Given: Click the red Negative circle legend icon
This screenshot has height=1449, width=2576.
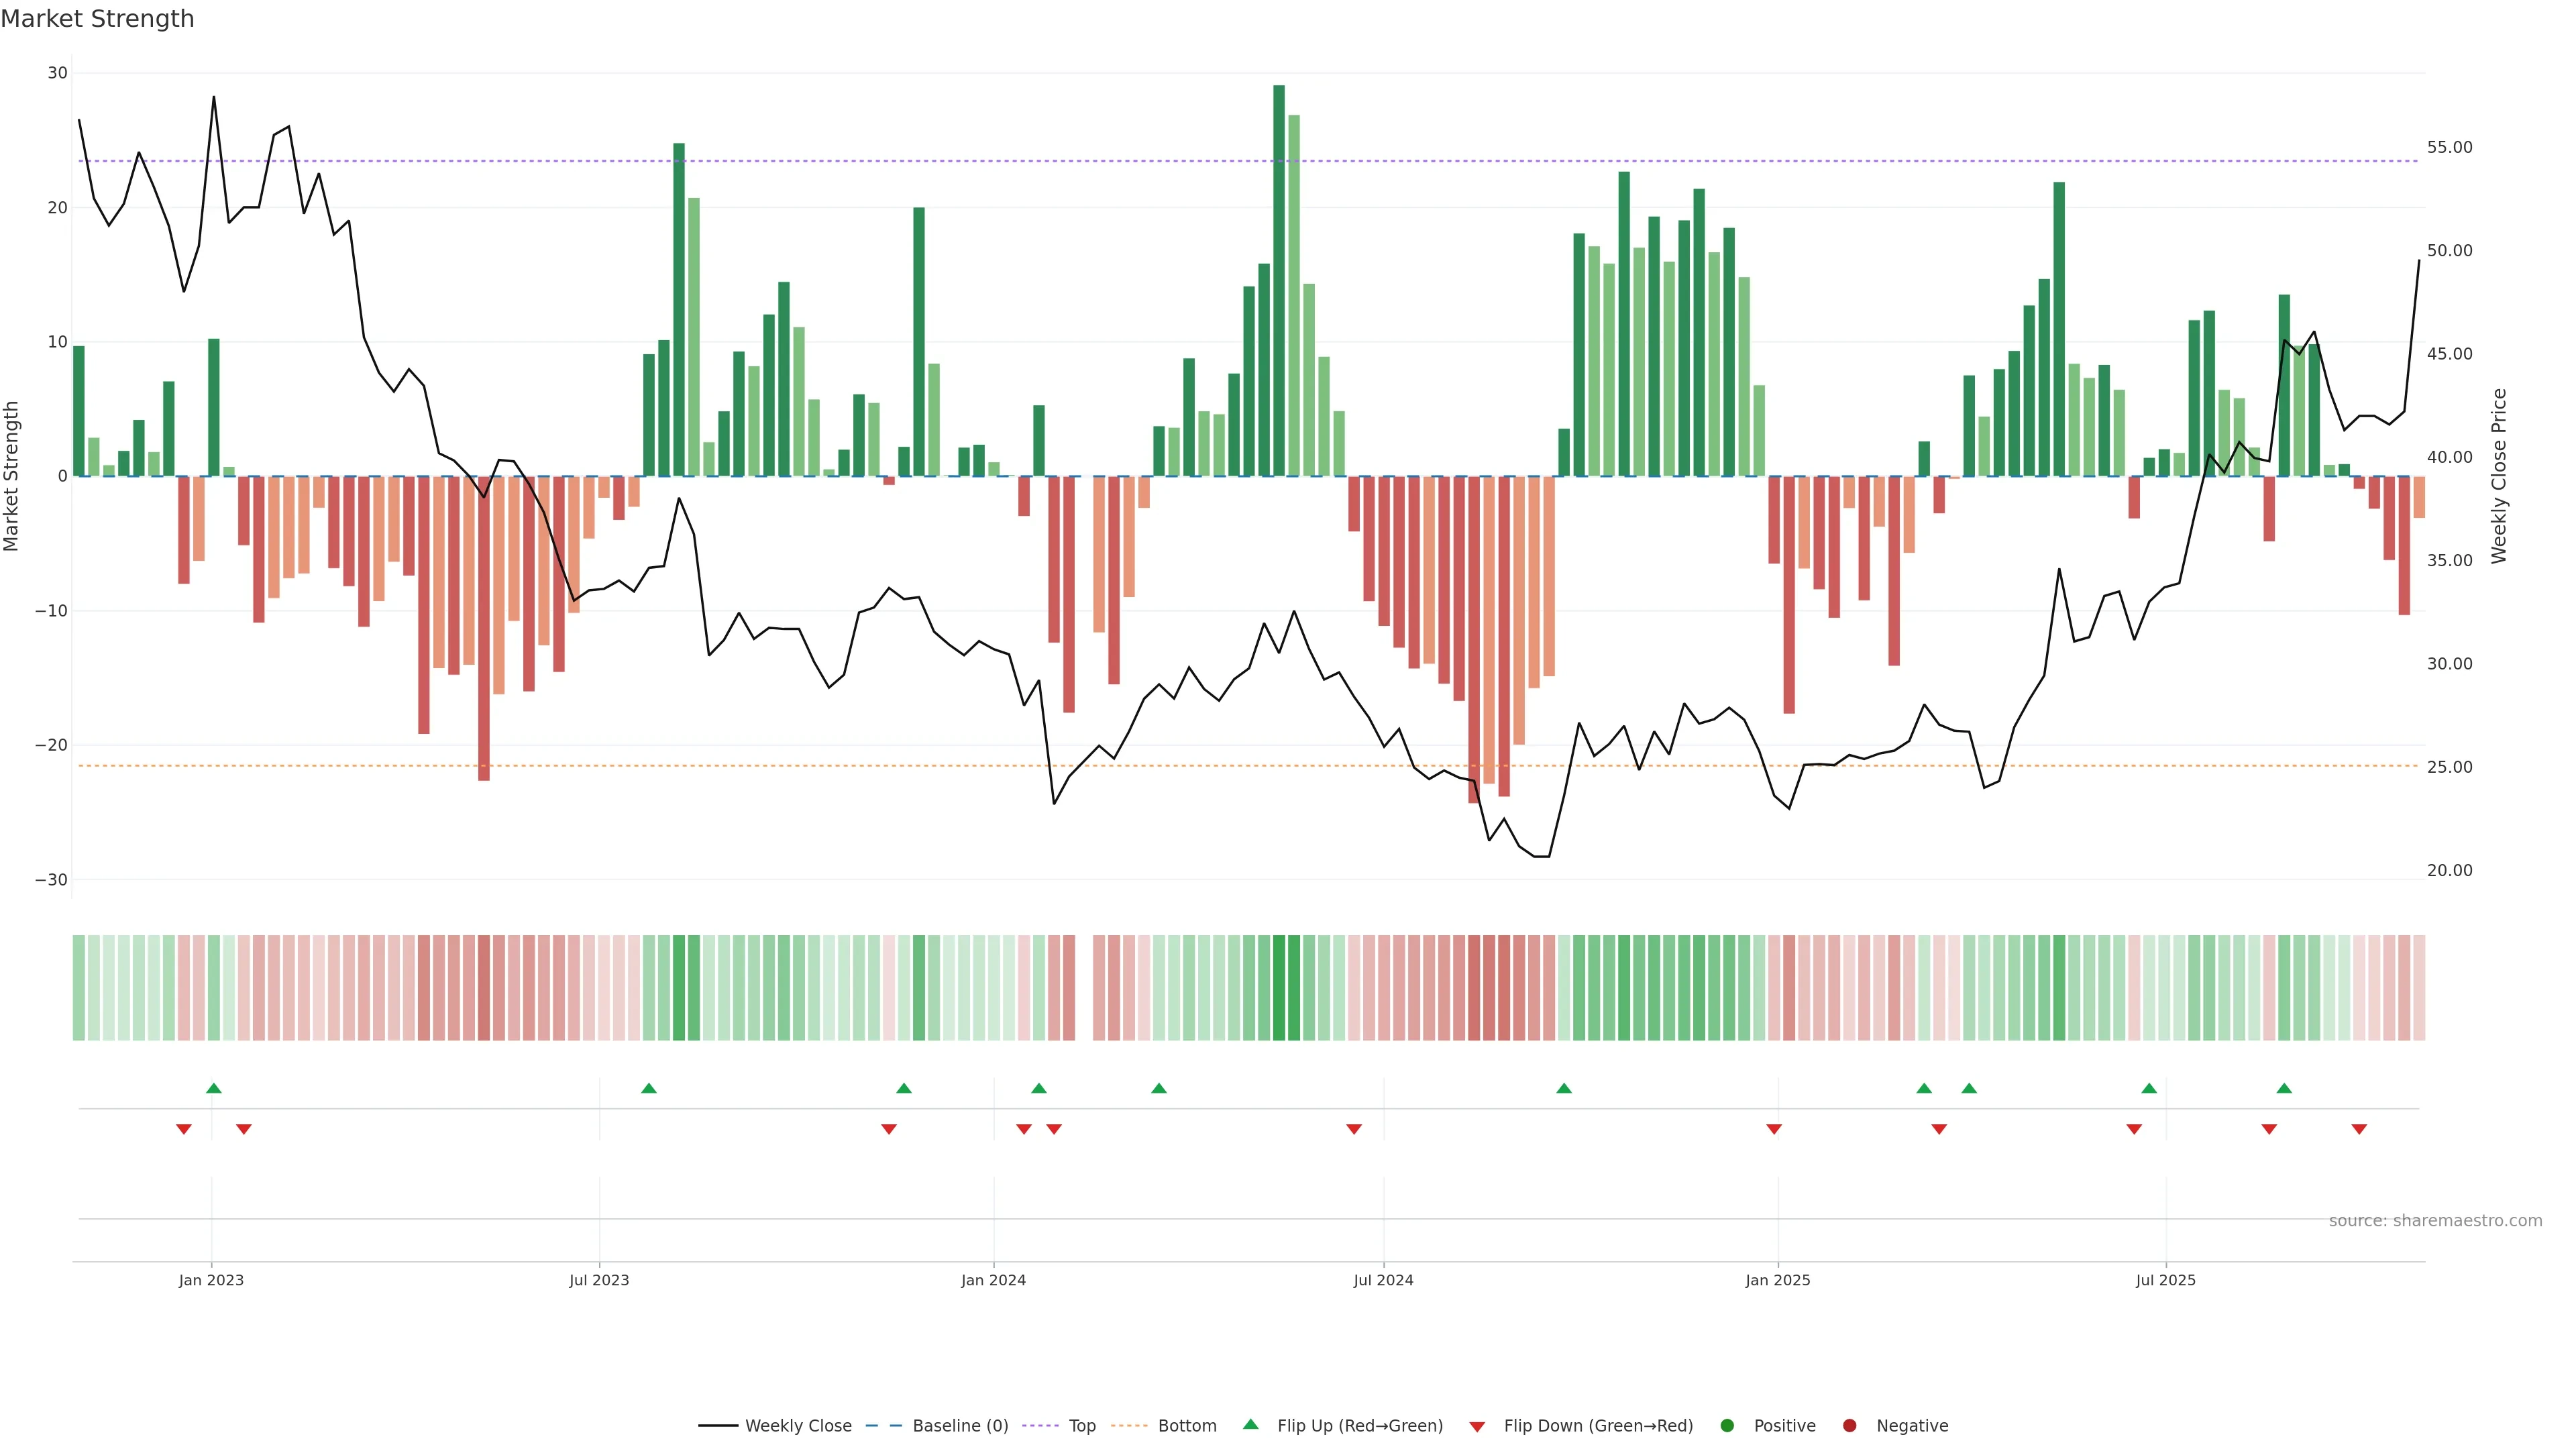Looking at the screenshot, I should (1849, 1425).
